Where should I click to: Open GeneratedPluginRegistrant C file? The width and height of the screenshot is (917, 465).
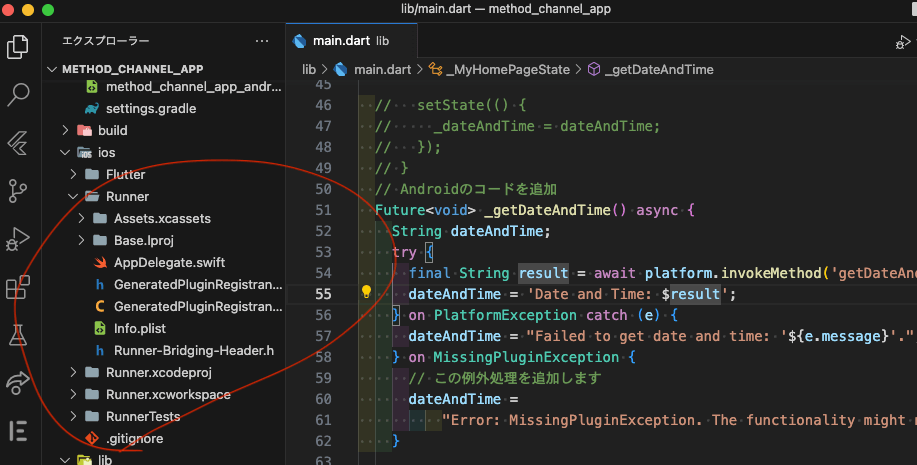198,306
